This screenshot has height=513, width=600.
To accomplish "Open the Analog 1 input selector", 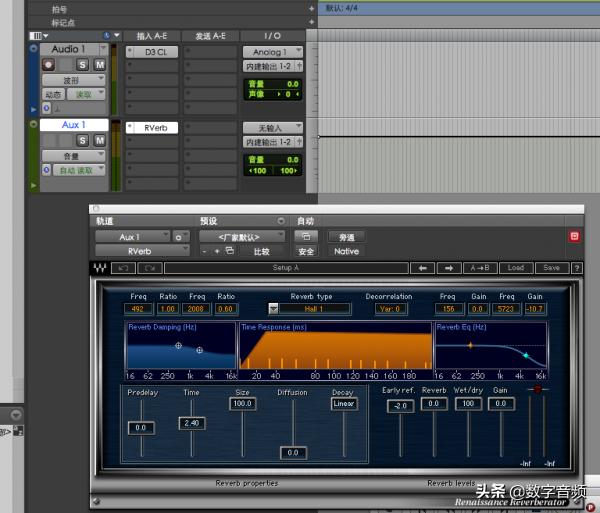I will pos(270,51).
